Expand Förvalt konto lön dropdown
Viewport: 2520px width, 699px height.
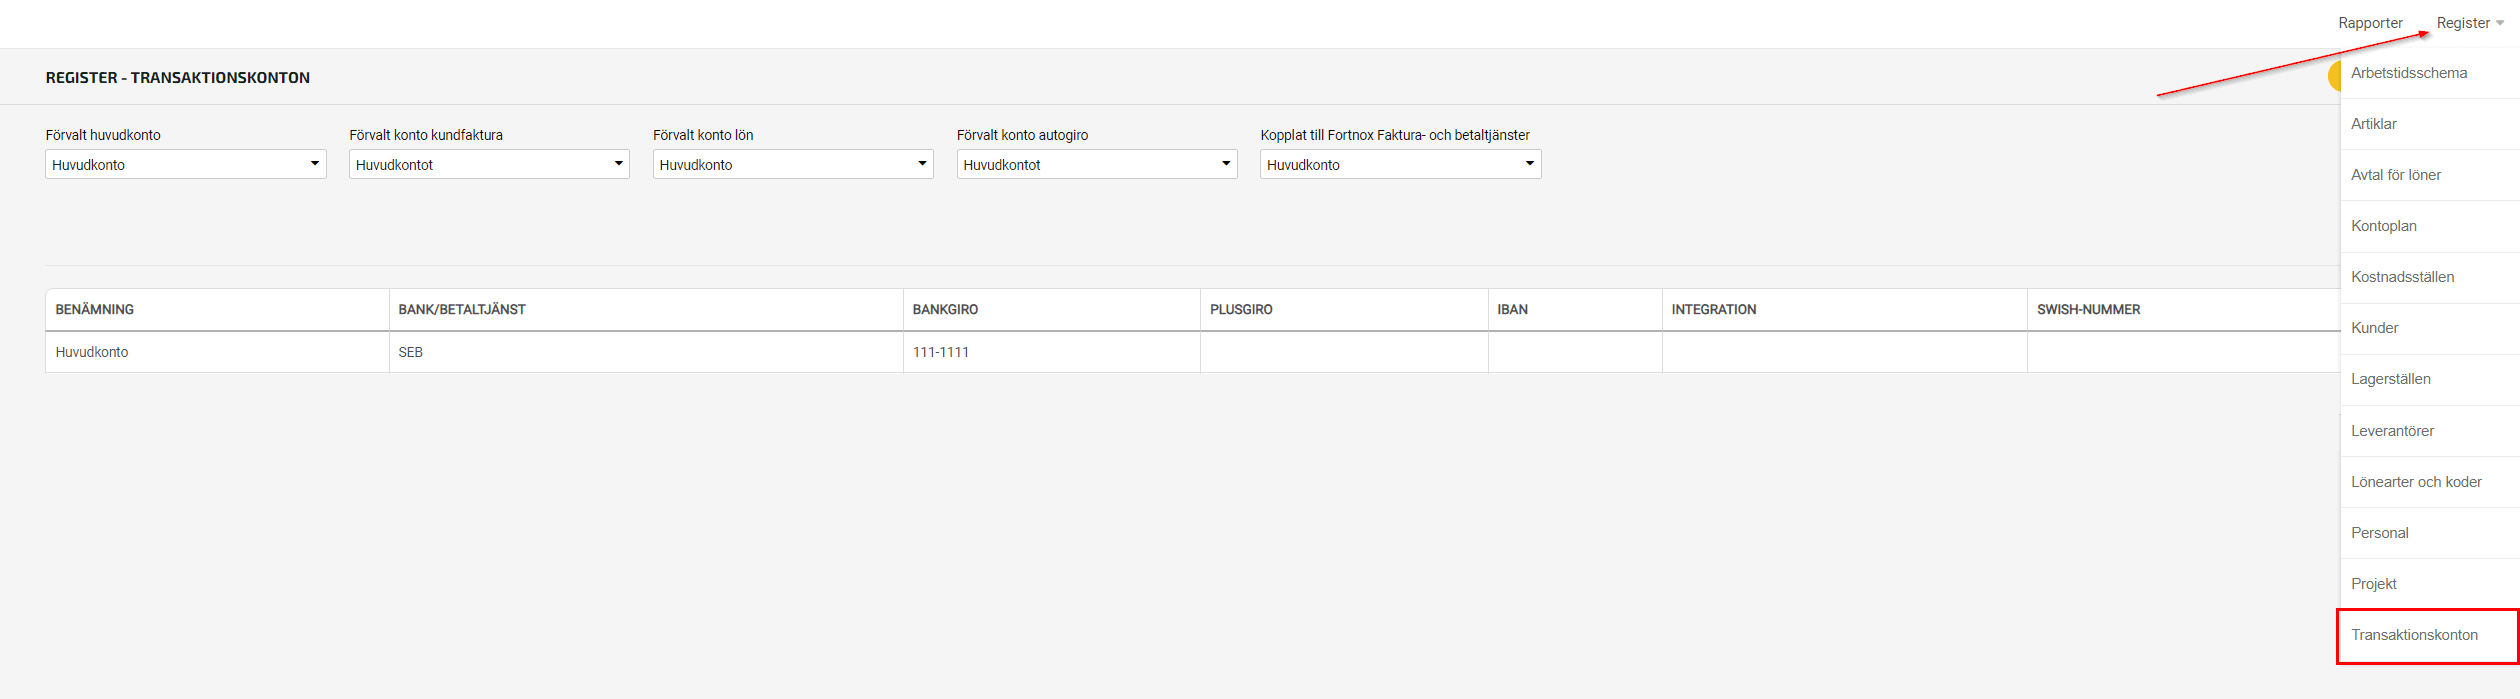pos(793,164)
